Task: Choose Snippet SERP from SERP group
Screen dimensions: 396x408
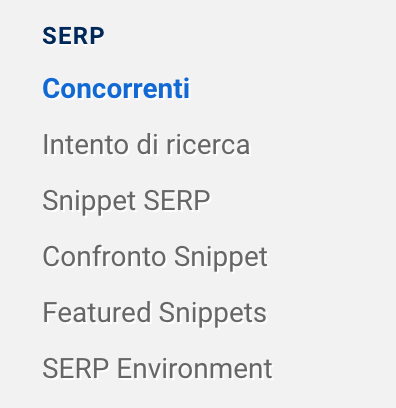Action: click(x=126, y=201)
